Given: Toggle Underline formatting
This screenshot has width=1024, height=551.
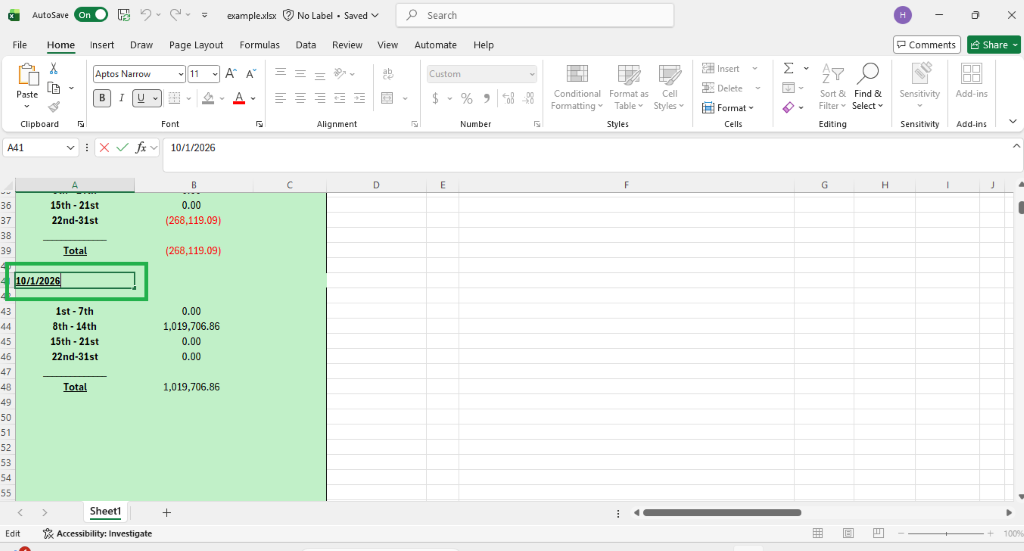Looking at the screenshot, I should [x=141, y=99].
